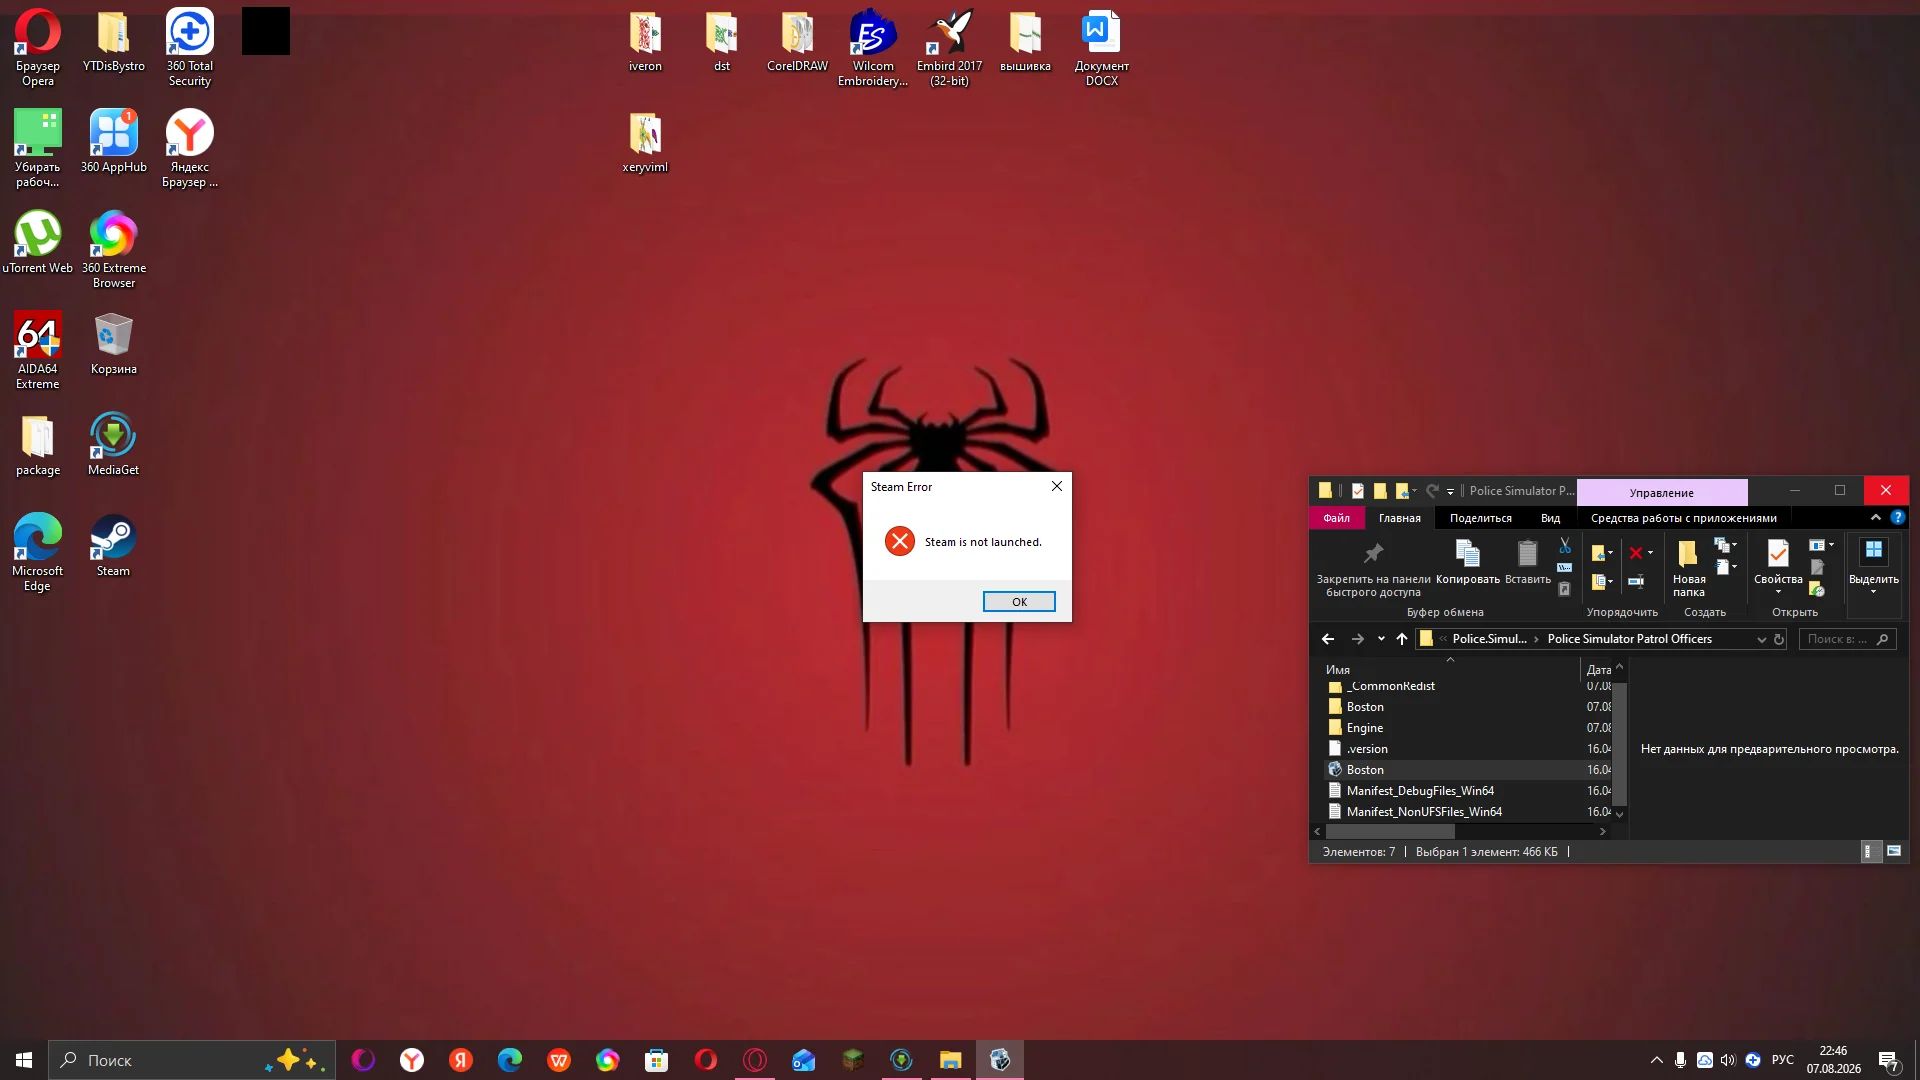Select the MediaGet desktop icon
Screen dimensions: 1920x1080
point(114,444)
